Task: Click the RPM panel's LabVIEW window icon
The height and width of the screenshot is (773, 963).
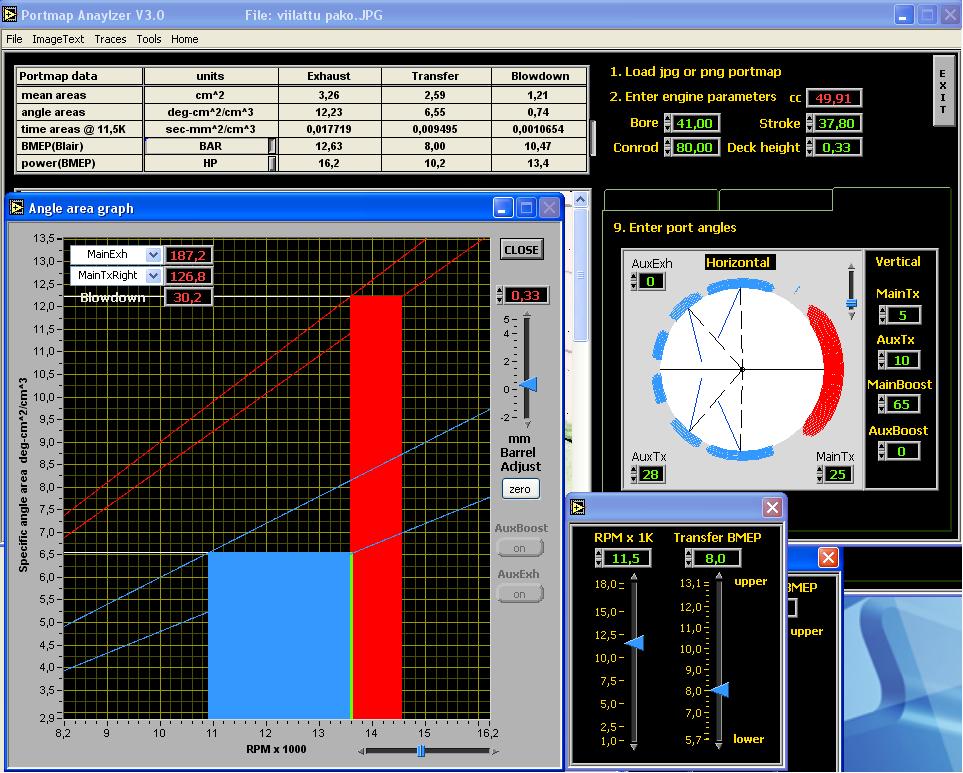Action: coord(579,508)
